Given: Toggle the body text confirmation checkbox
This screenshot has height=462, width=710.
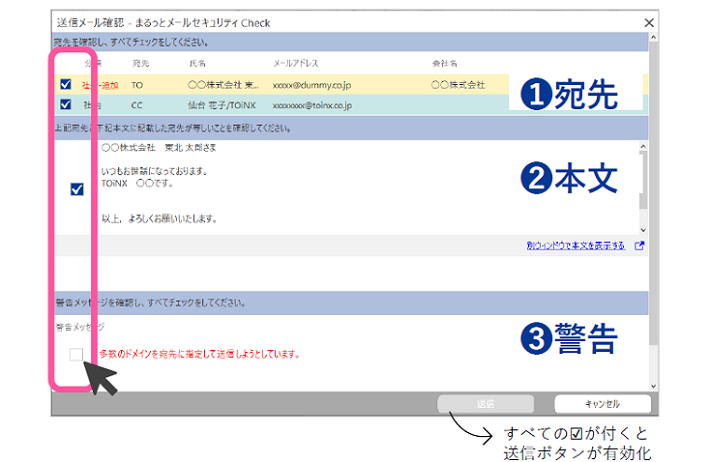Looking at the screenshot, I should click(x=78, y=189).
